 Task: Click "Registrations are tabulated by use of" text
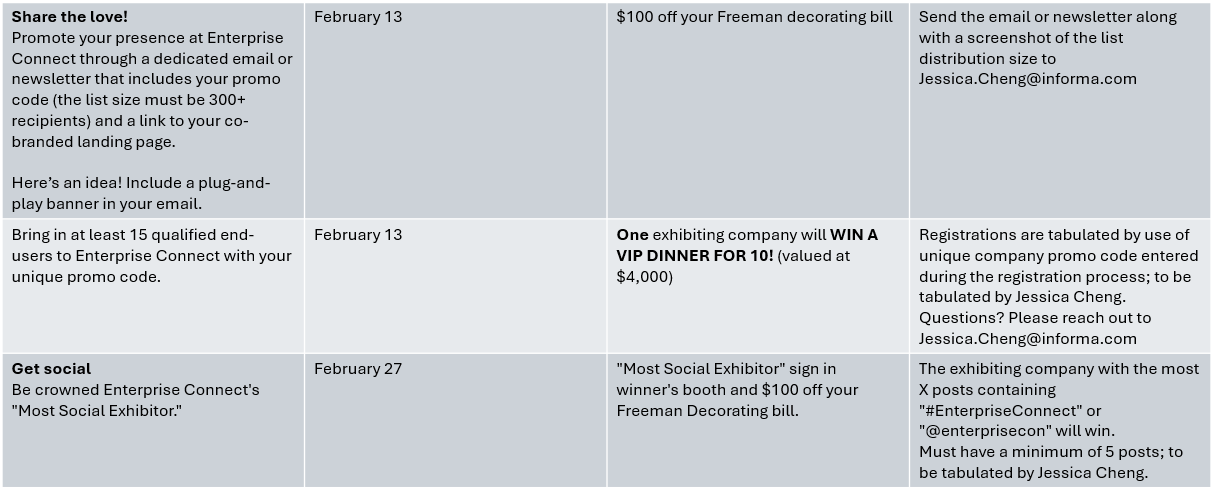click(x=1054, y=235)
